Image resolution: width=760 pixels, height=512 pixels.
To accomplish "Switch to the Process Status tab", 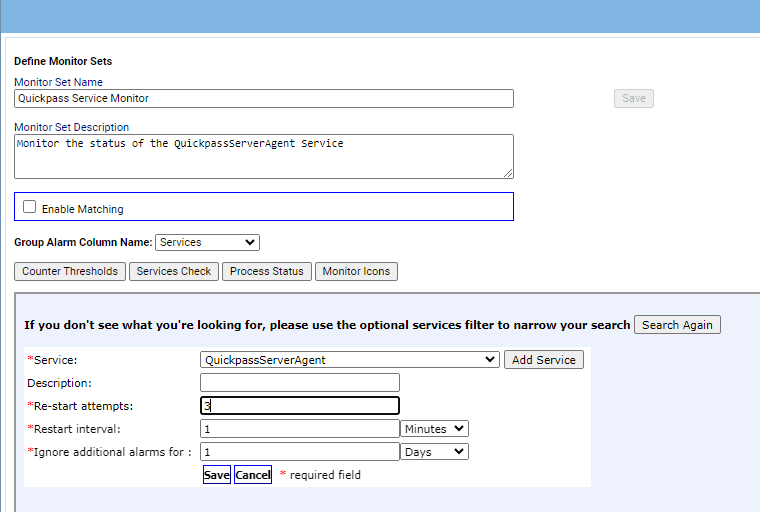I will pos(267,272).
